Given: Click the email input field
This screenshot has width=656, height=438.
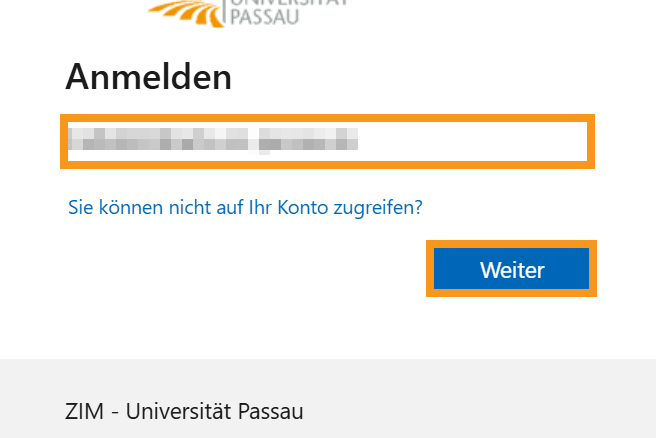Looking at the screenshot, I should (x=328, y=141).
